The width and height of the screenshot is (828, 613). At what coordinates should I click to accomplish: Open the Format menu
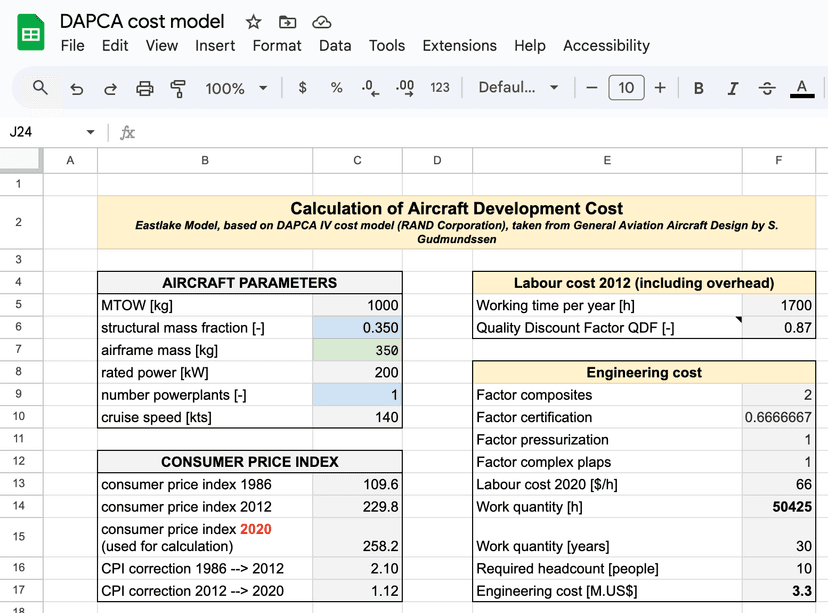(x=276, y=45)
